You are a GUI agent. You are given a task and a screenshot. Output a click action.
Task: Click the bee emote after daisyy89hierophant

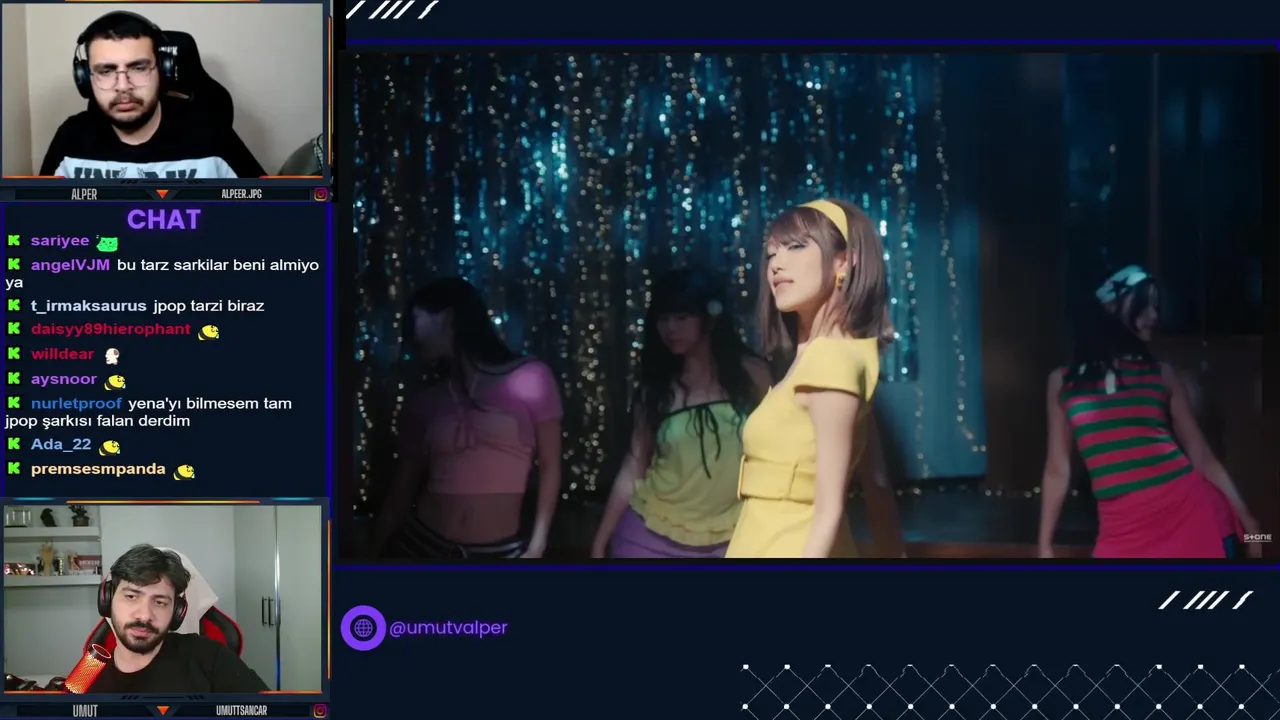click(208, 331)
